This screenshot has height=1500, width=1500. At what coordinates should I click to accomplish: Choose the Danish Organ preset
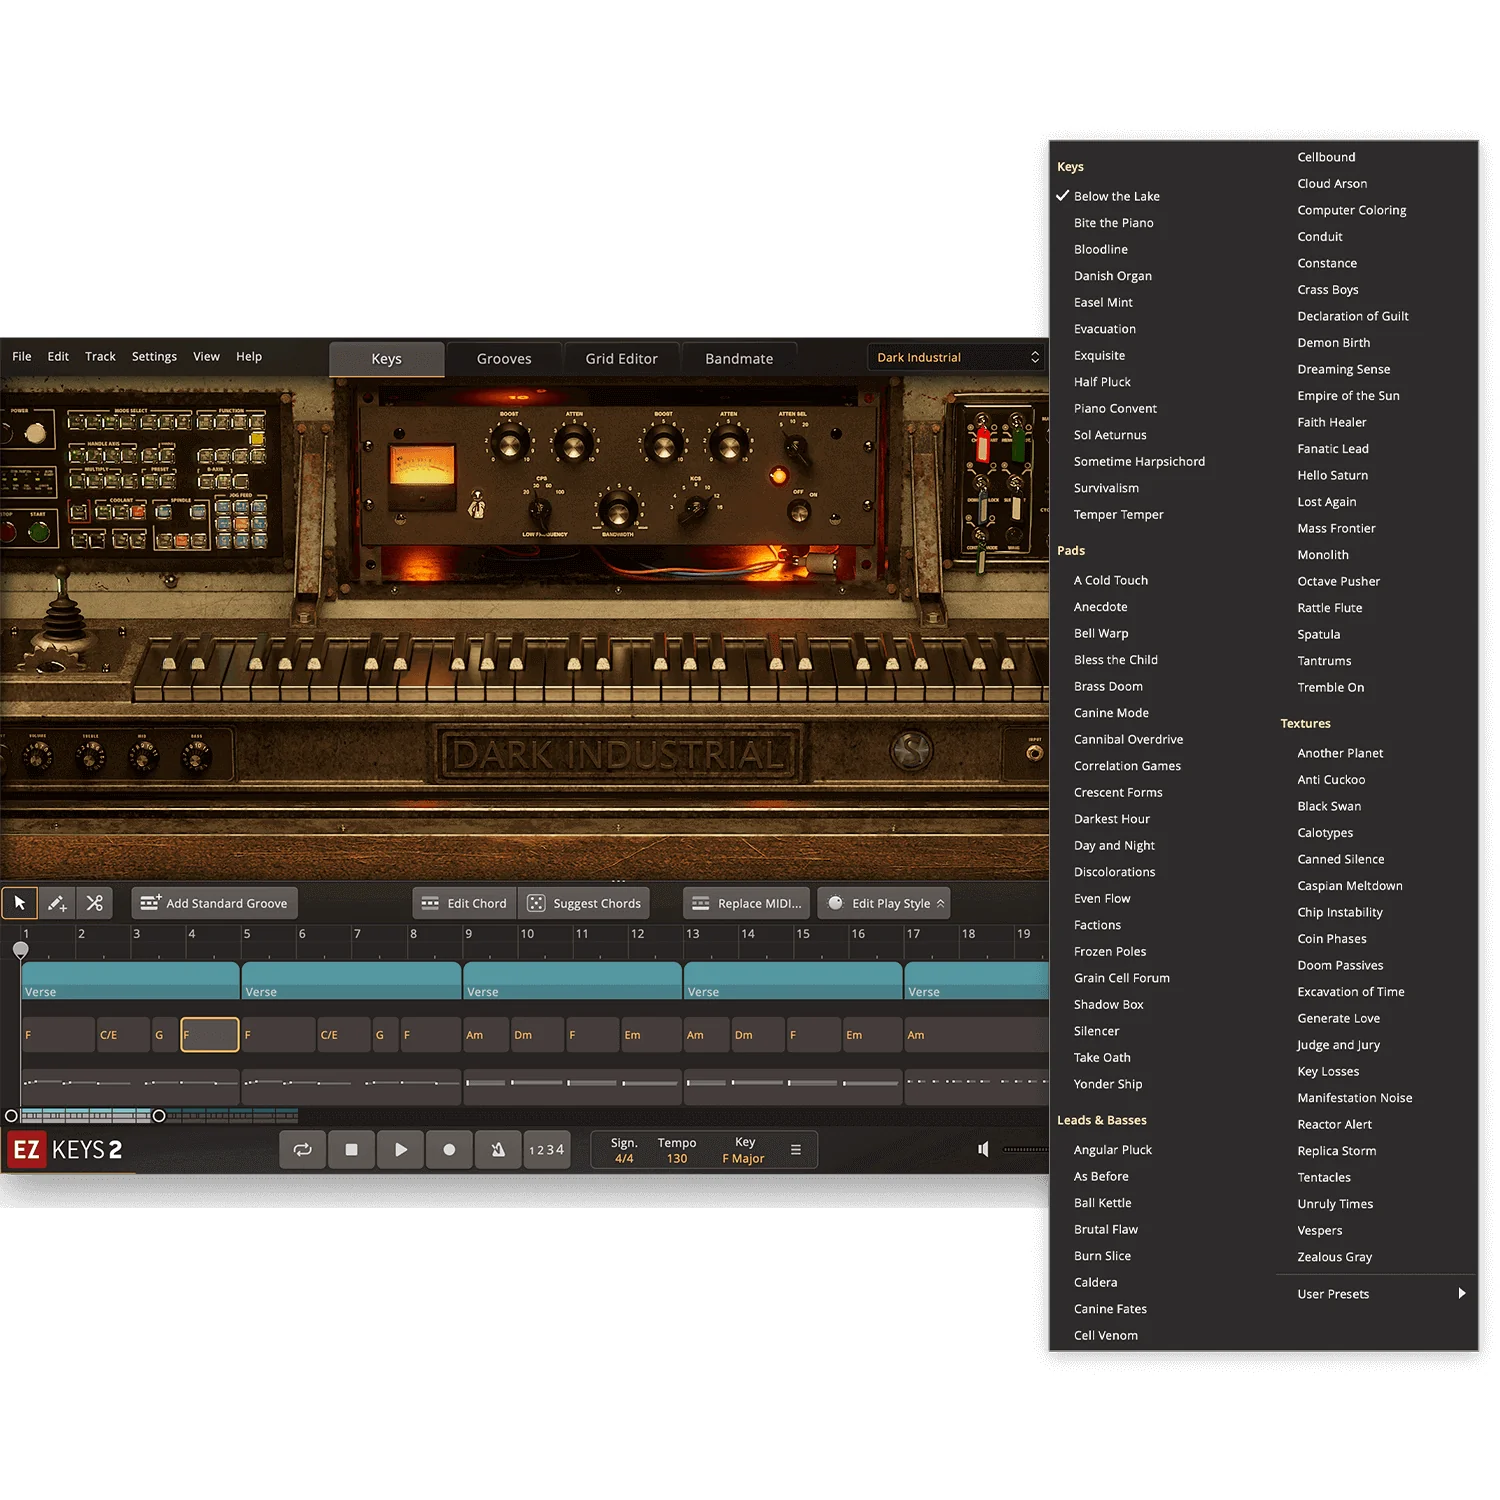click(1113, 276)
